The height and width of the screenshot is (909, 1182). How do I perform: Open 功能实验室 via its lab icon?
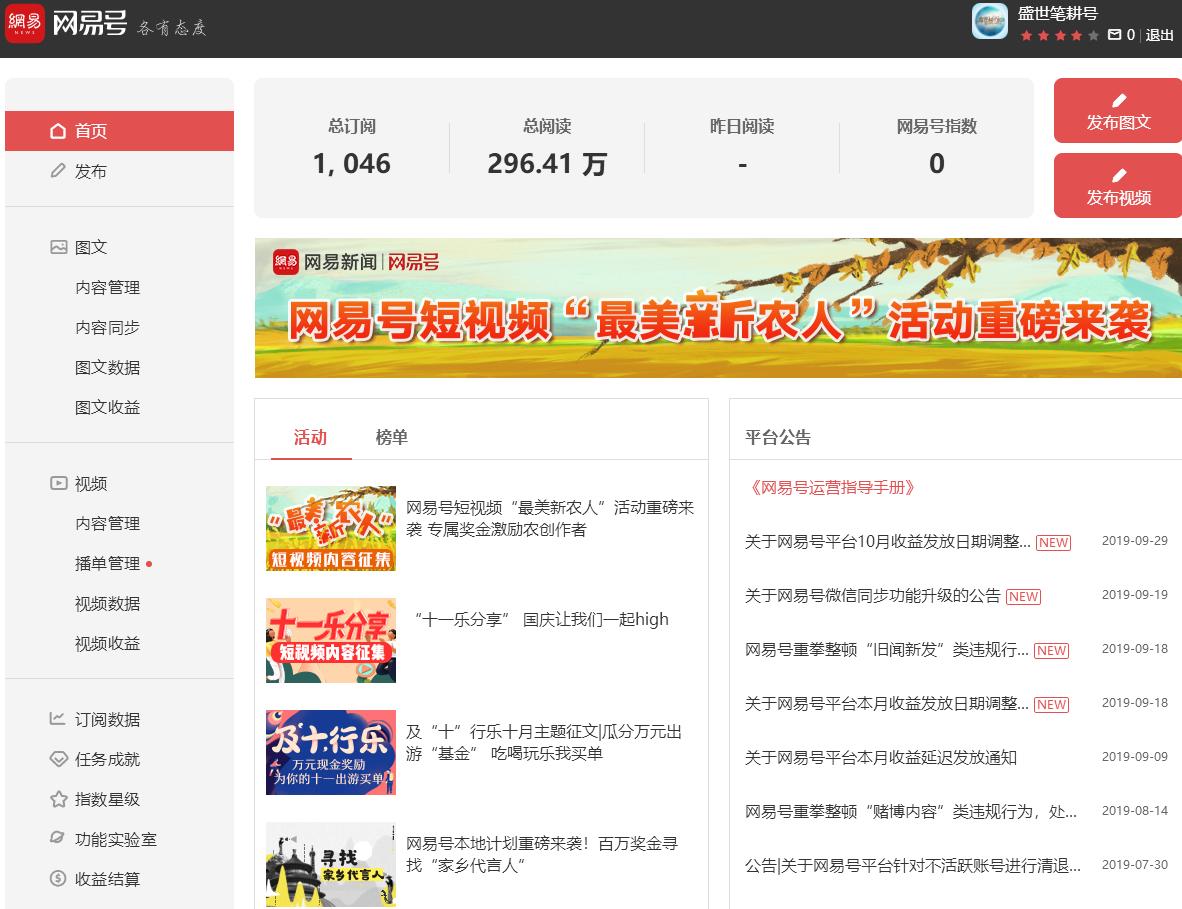tap(58, 839)
